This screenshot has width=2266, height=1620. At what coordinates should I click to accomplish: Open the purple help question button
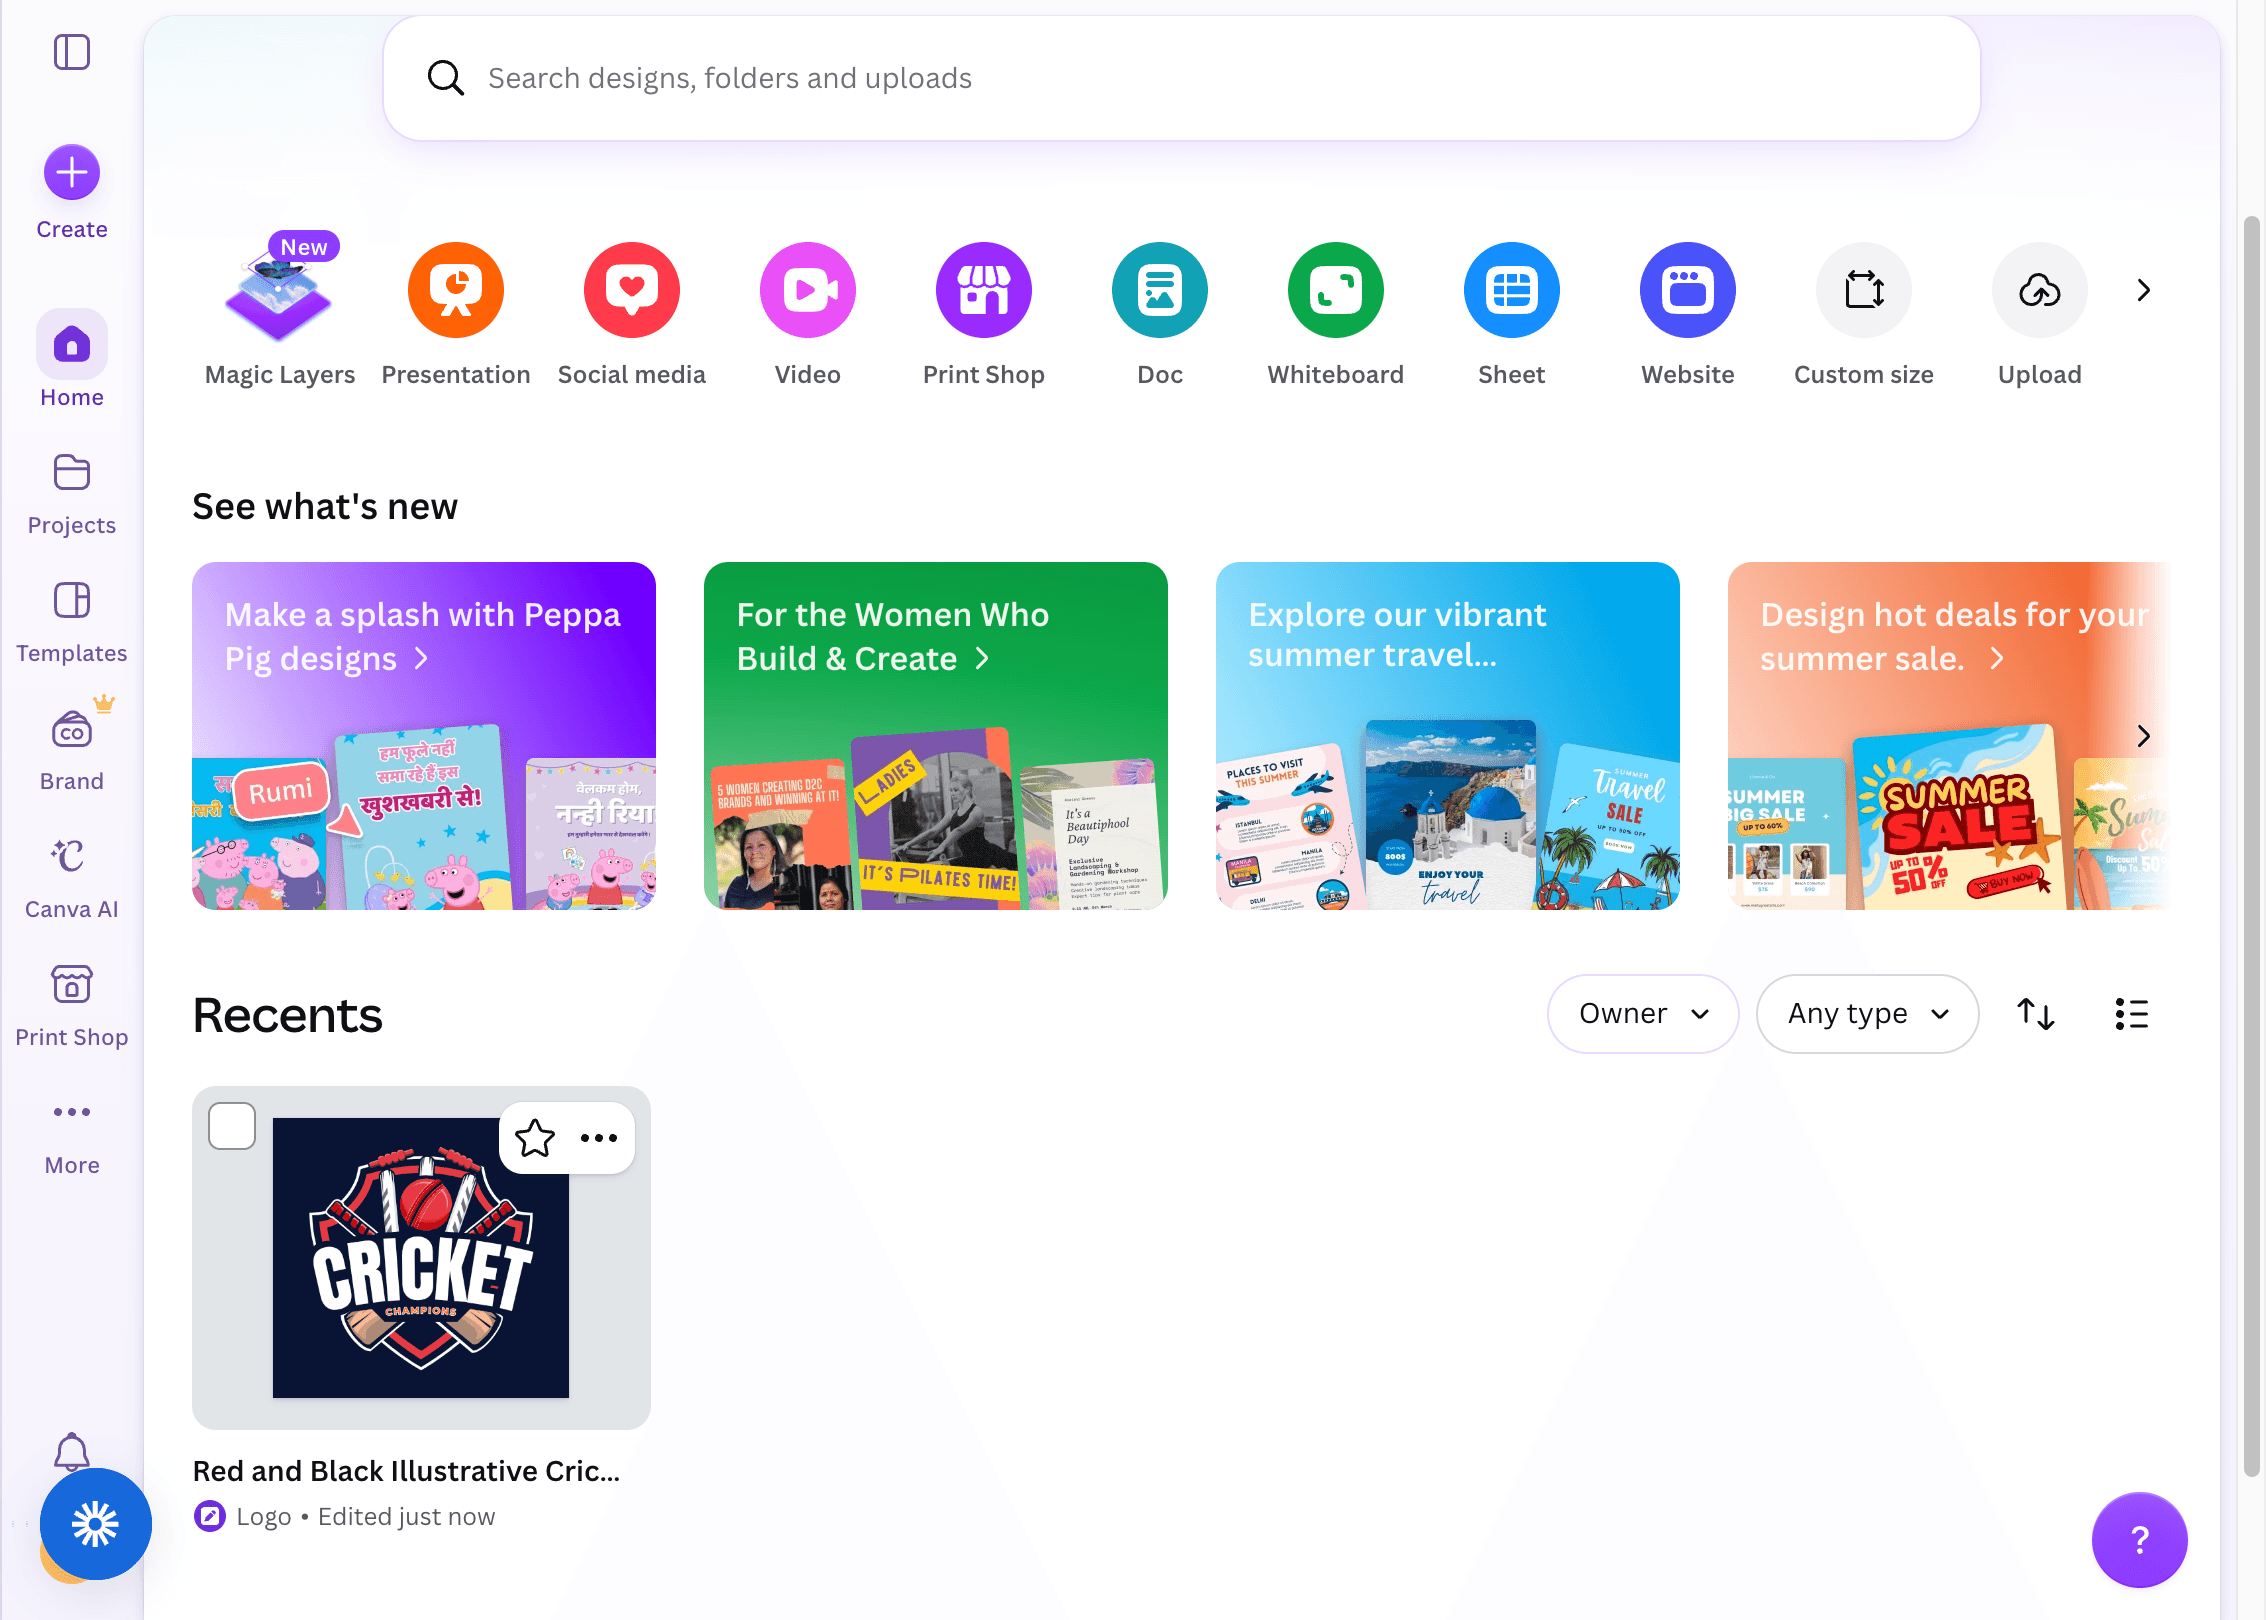[2139, 1540]
